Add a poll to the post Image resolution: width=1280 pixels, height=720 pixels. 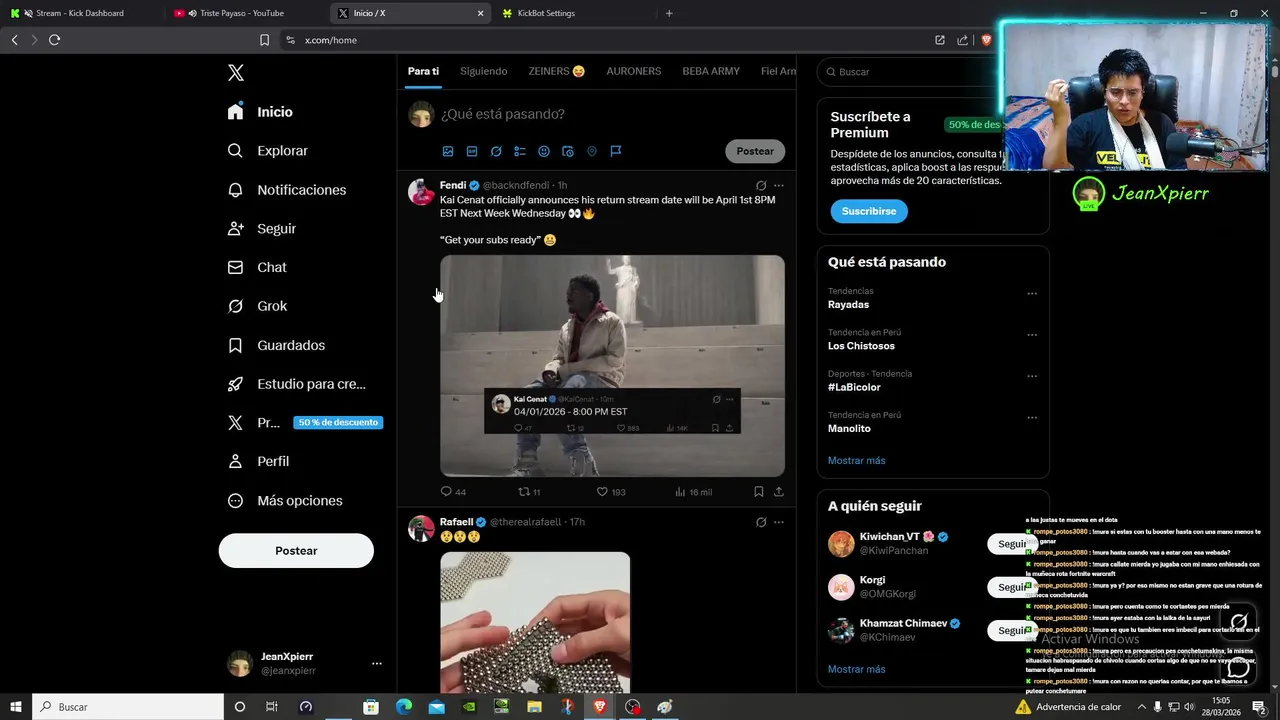click(520, 152)
